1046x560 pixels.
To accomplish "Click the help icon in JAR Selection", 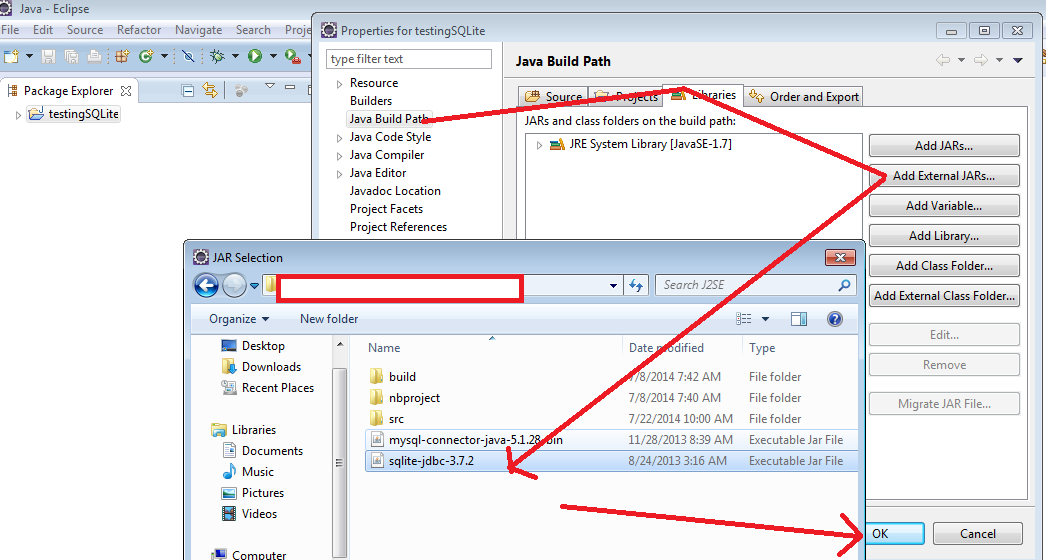I will [834, 319].
